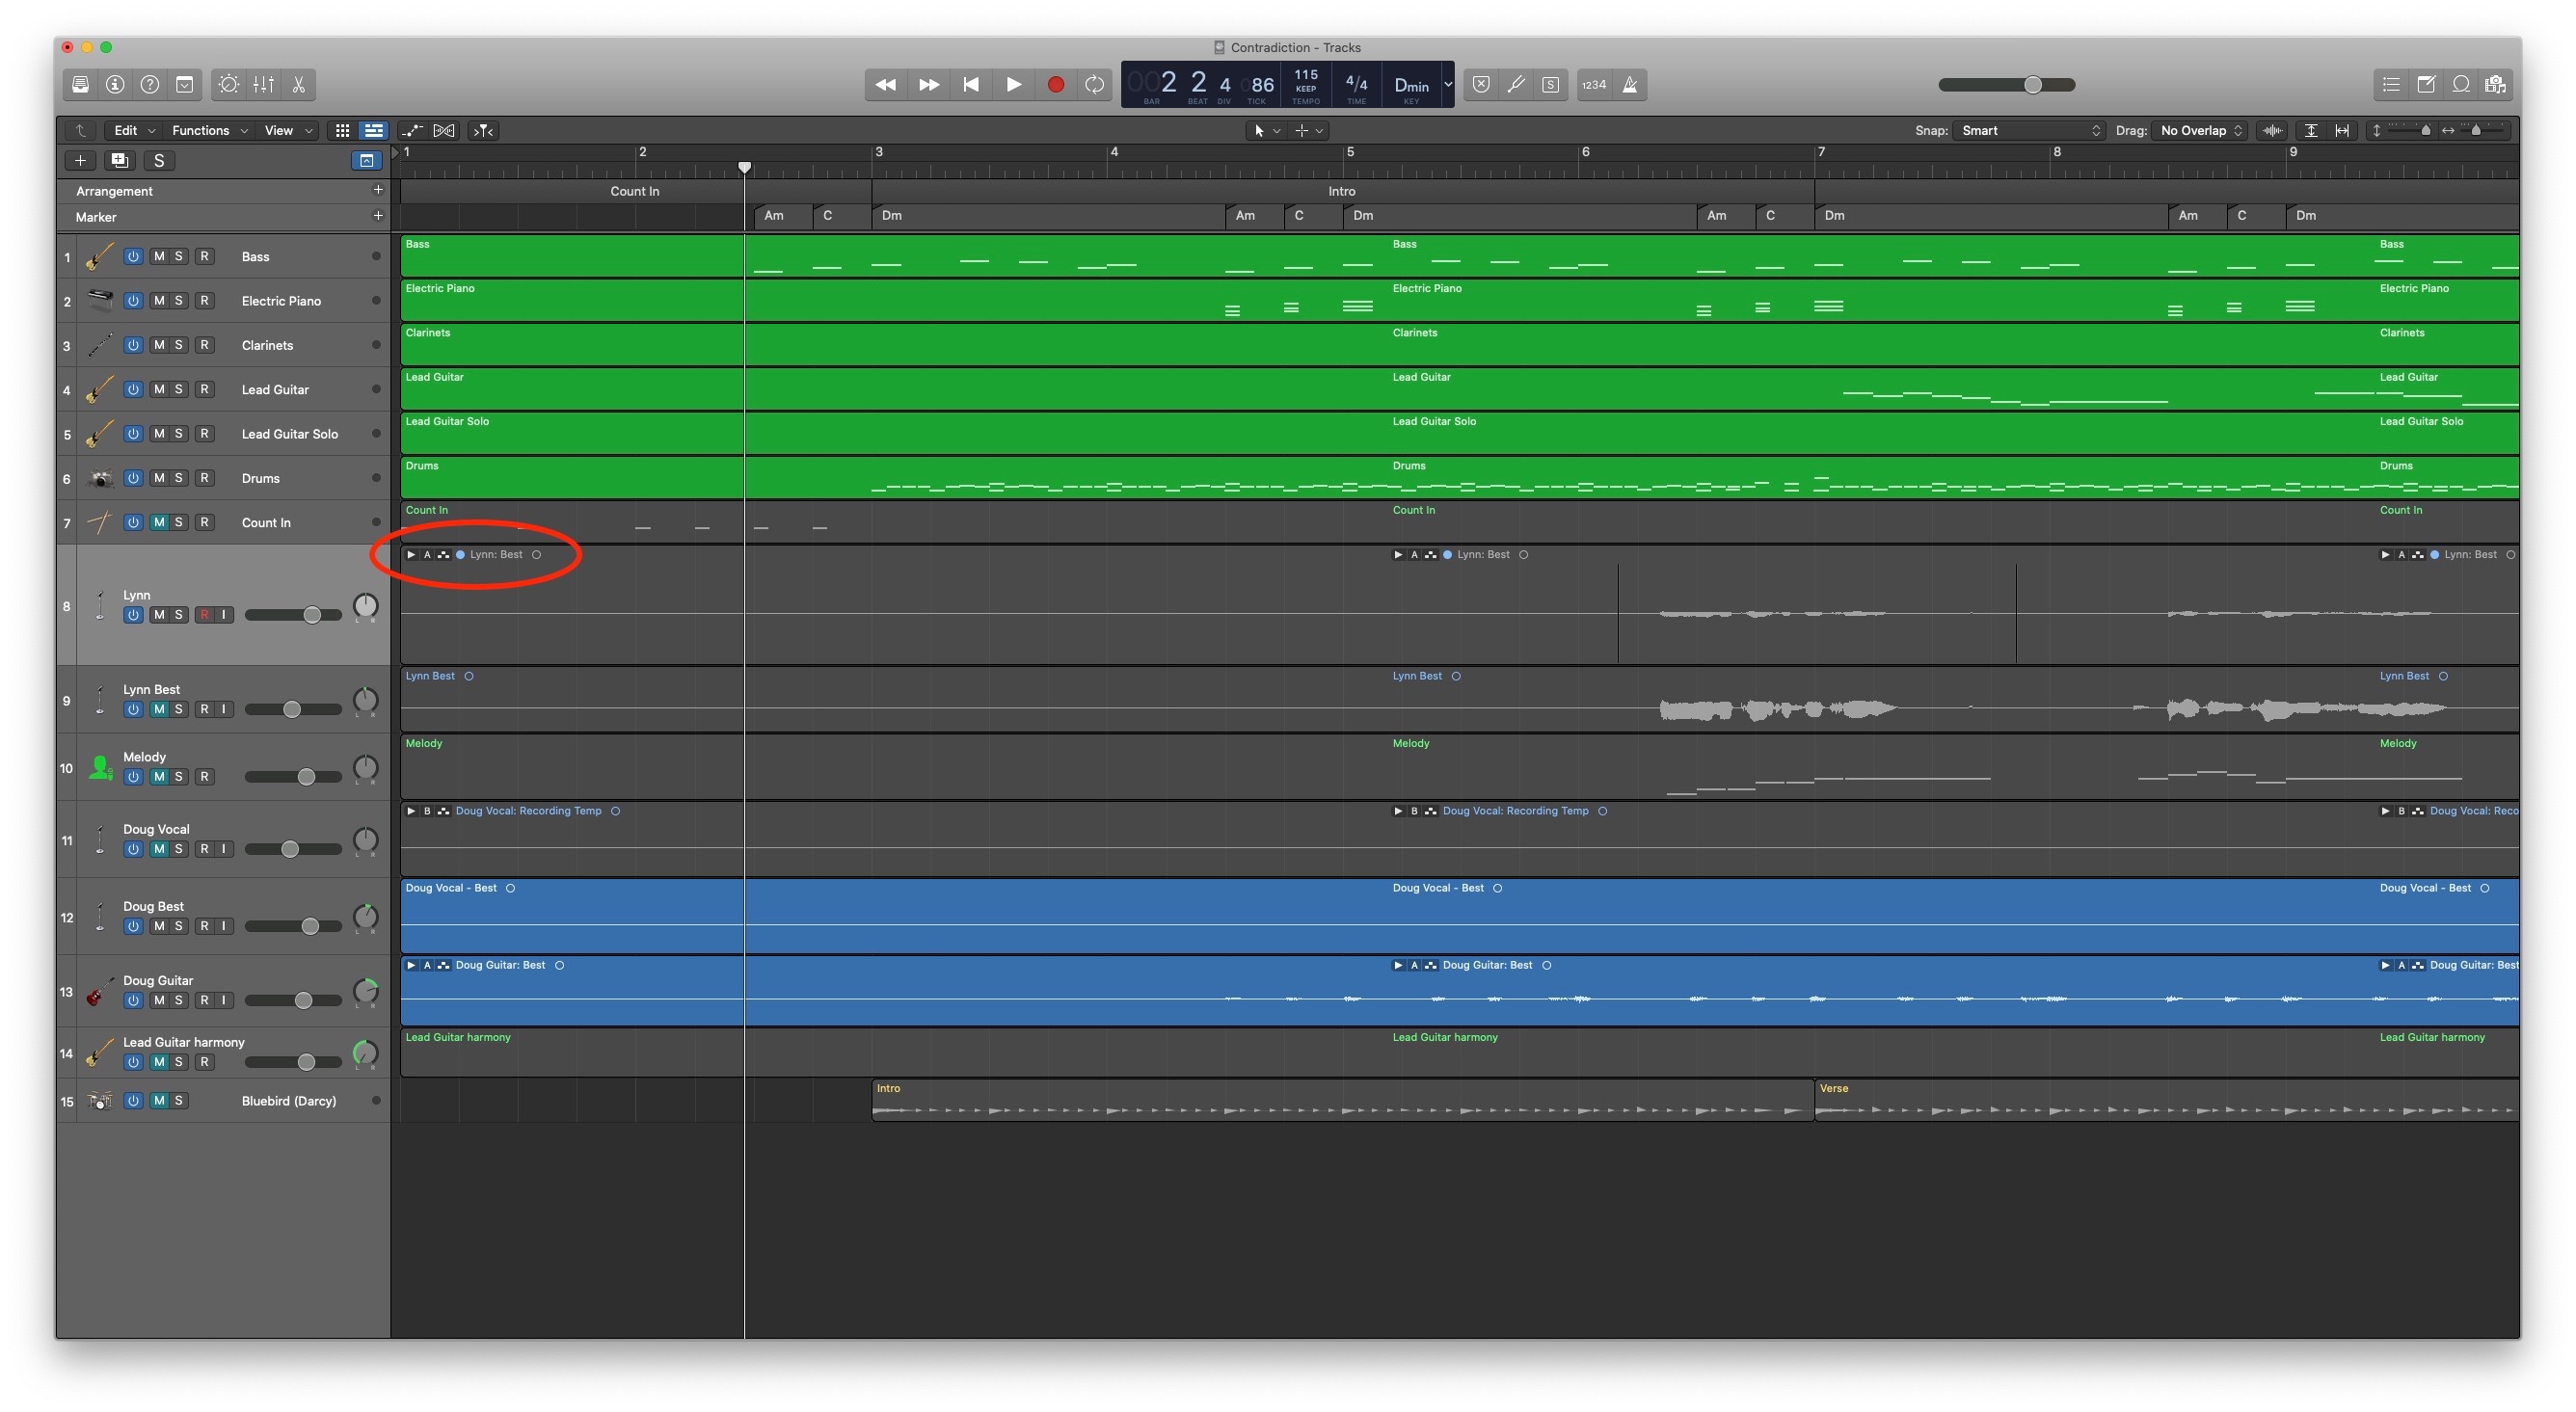Viewport: 2576px width, 1412px height.
Task: Open the Mixer from the control bar
Action: (x=264, y=85)
